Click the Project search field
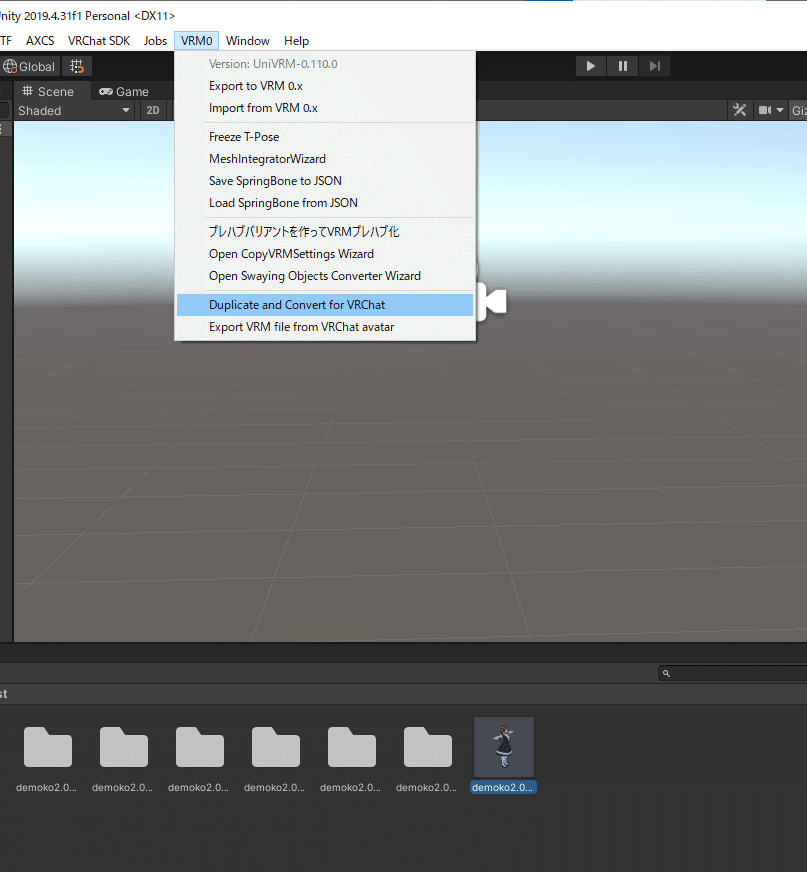Image resolution: width=807 pixels, height=872 pixels. point(733,673)
